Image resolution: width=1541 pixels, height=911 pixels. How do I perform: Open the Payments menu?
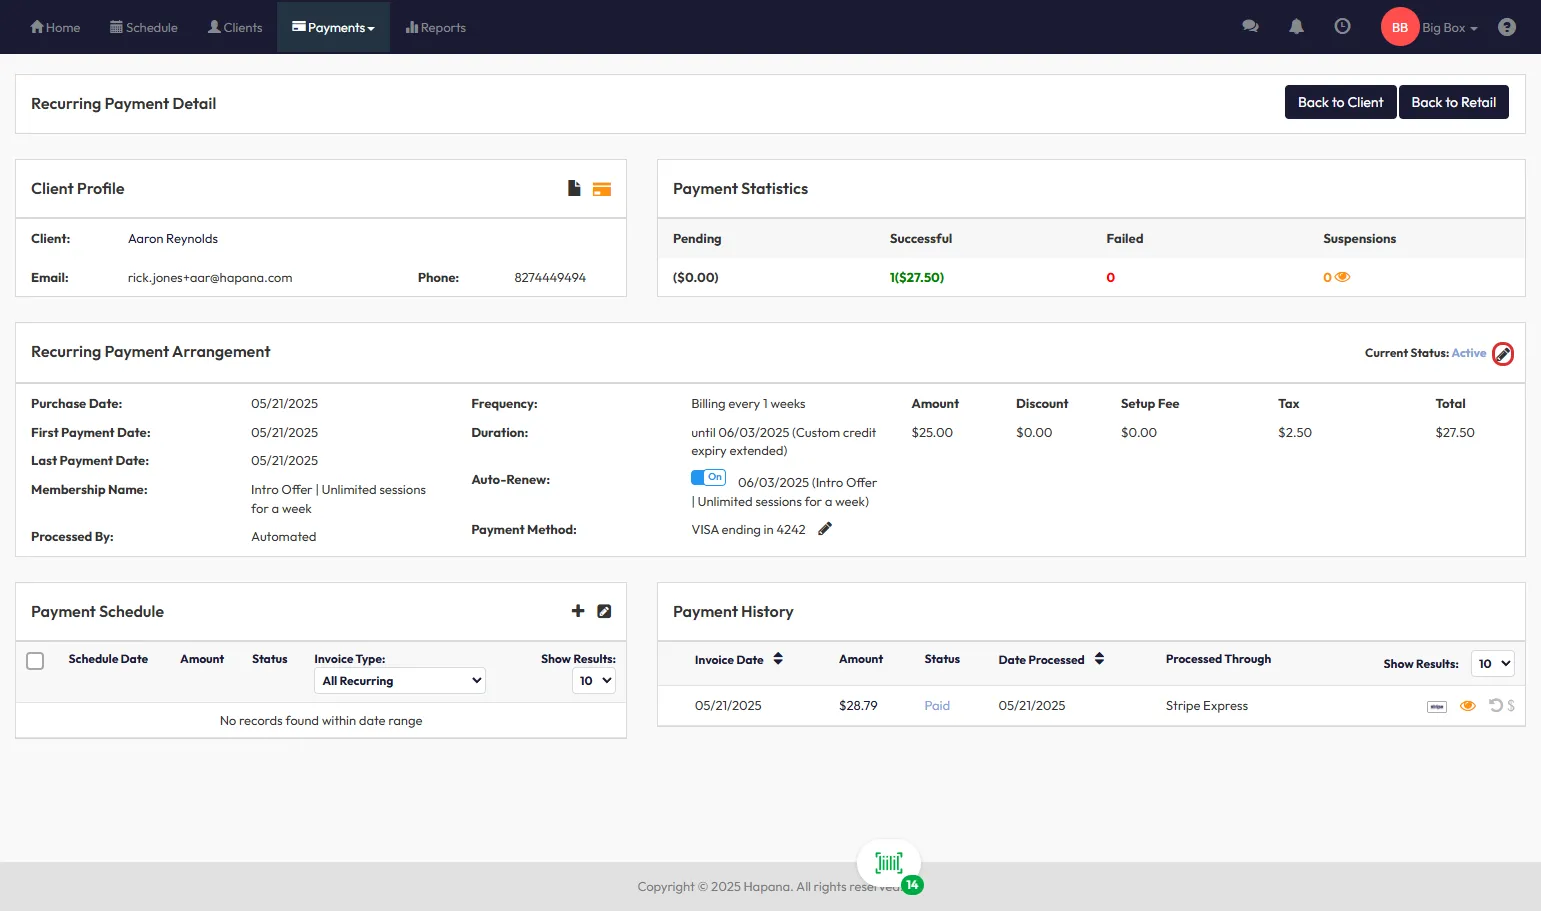pyautogui.click(x=333, y=28)
